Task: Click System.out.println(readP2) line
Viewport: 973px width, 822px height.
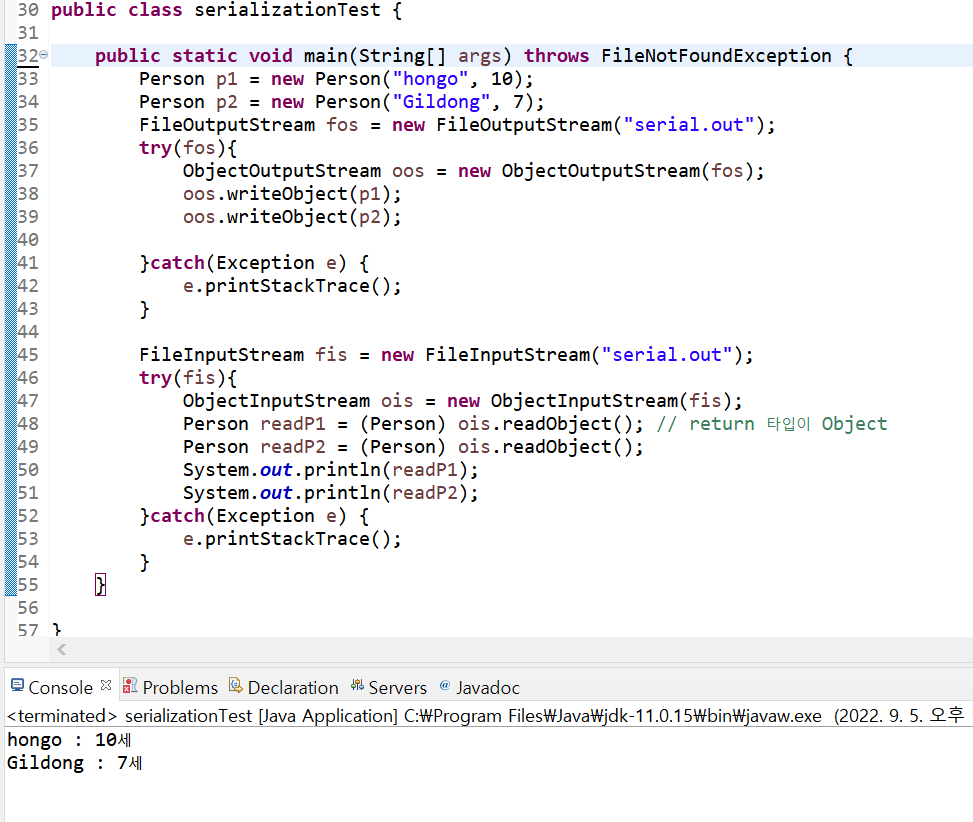Action: pos(331,493)
